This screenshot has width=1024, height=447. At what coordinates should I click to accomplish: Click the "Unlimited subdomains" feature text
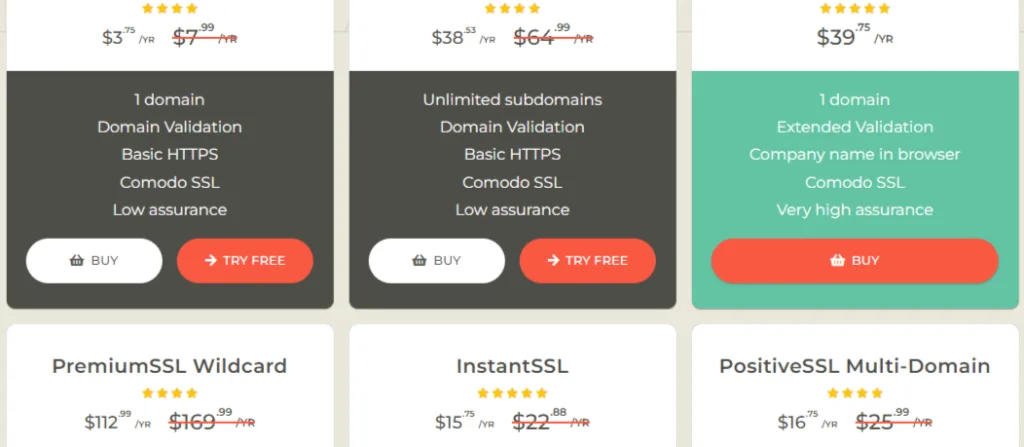point(512,100)
